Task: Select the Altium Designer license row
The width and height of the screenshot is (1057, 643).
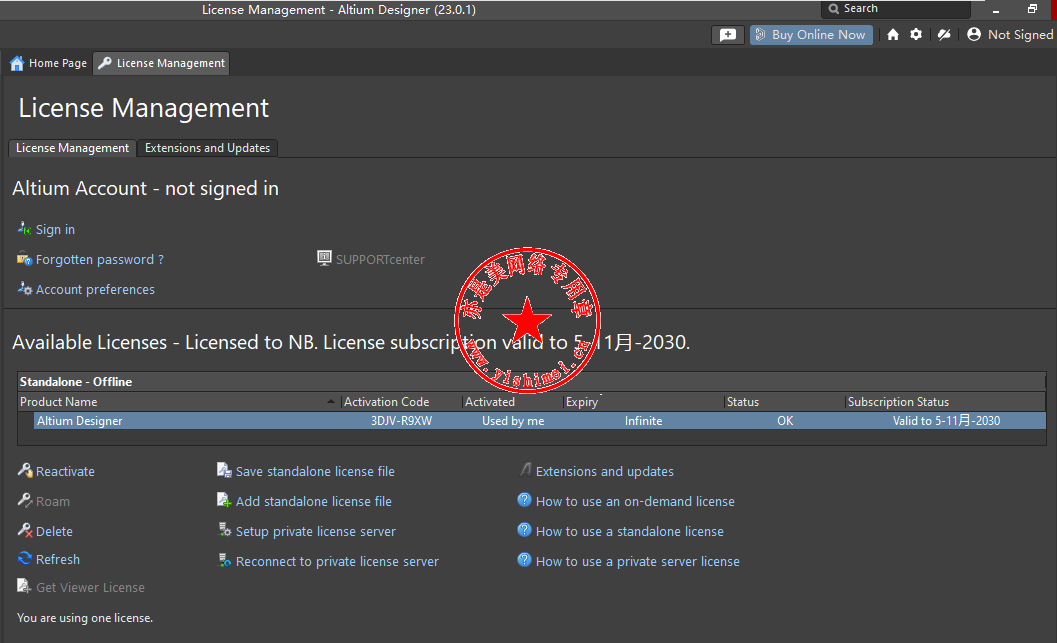Action: pyautogui.click(x=539, y=421)
